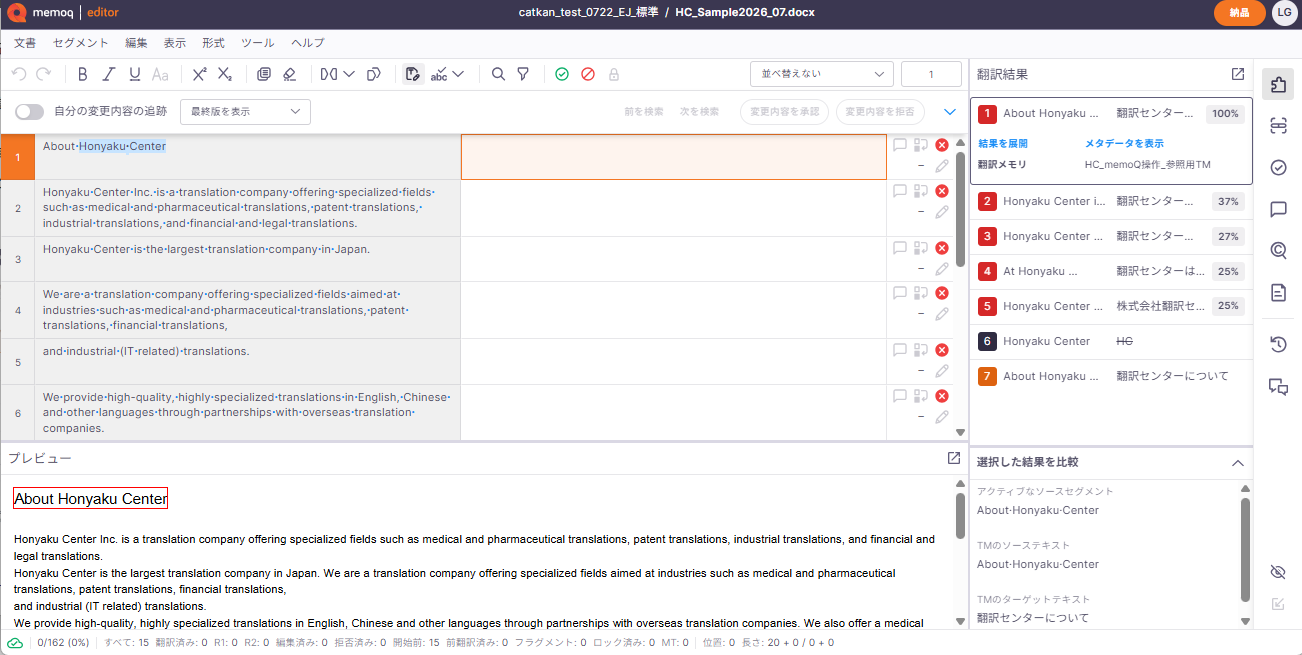Confirm segment with green check icon
Viewport: 1302px width, 655px height.
tap(562, 74)
